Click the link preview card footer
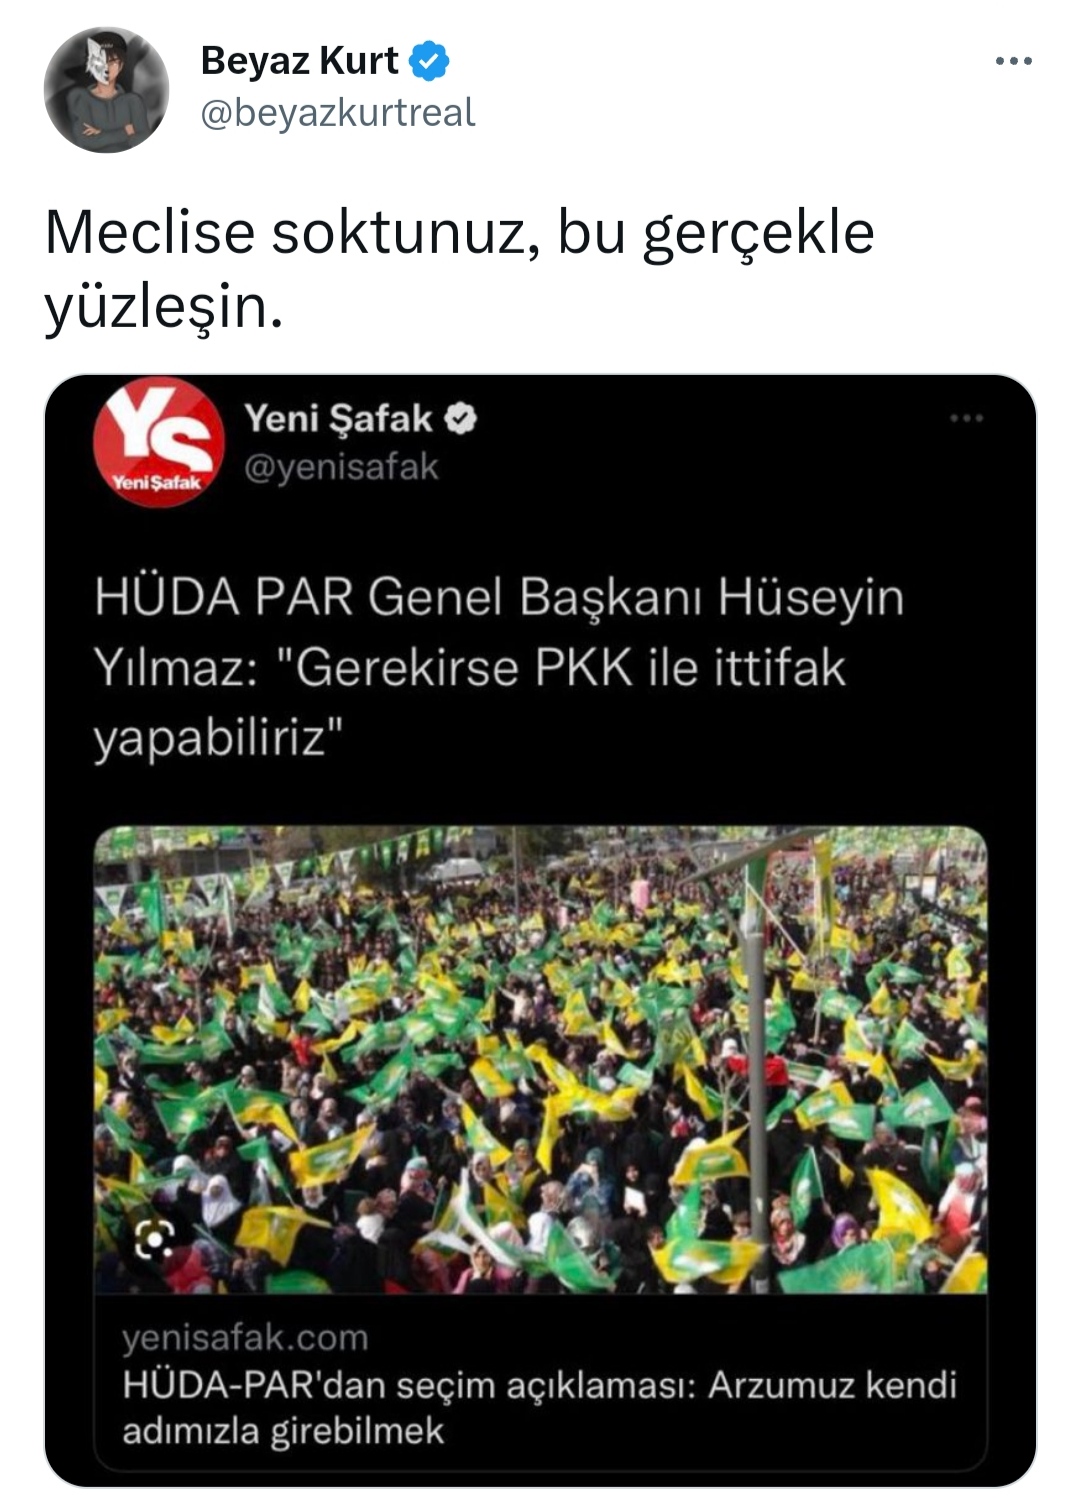Screen dimensions: 1080x1508 541,1382
